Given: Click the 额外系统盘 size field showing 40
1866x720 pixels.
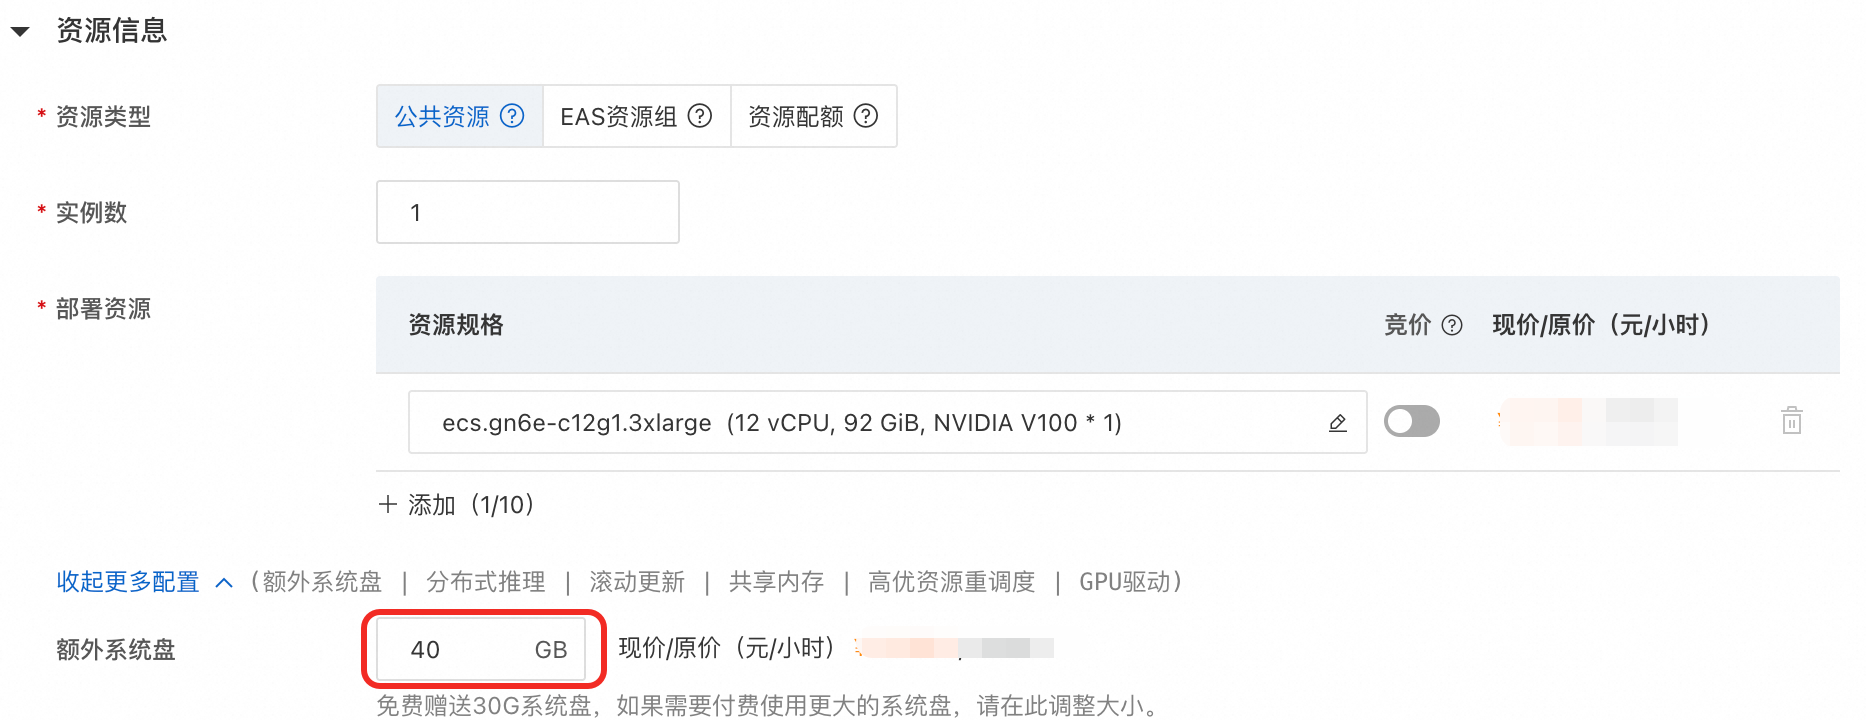Looking at the screenshot, I should pos(481,649).
